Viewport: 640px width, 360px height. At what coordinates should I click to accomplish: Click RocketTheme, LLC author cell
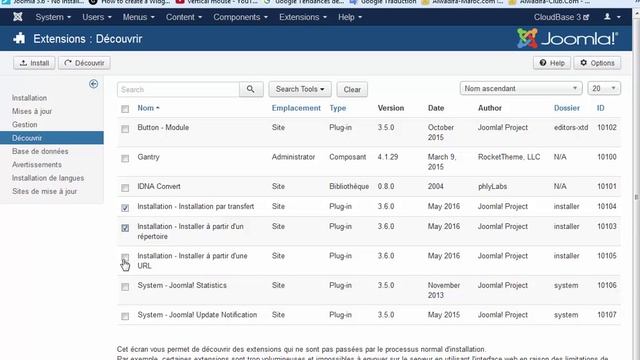click(509, 157)
